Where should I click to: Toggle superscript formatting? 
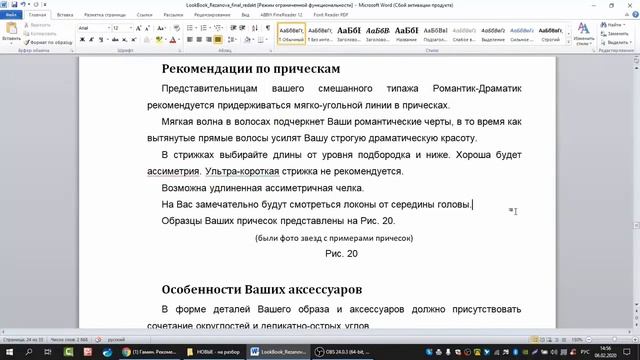(x=133, y=40)
